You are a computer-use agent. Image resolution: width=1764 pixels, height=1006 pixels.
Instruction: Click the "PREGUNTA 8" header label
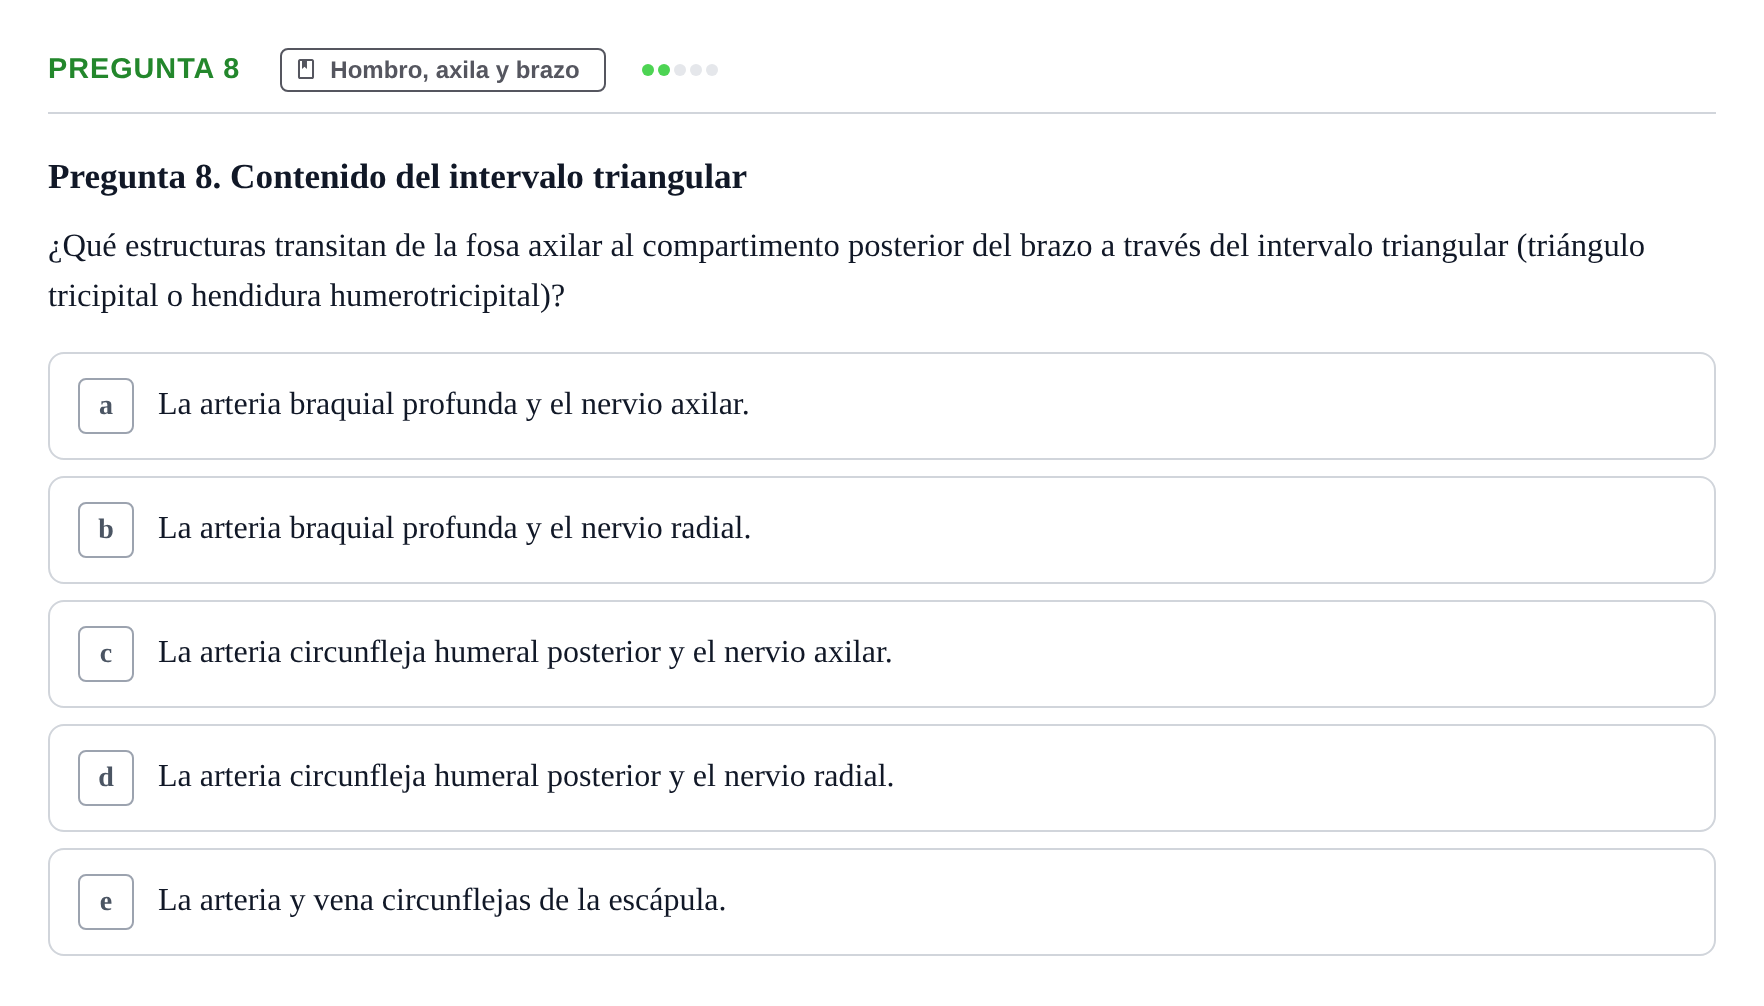click(x=144, y=69)
